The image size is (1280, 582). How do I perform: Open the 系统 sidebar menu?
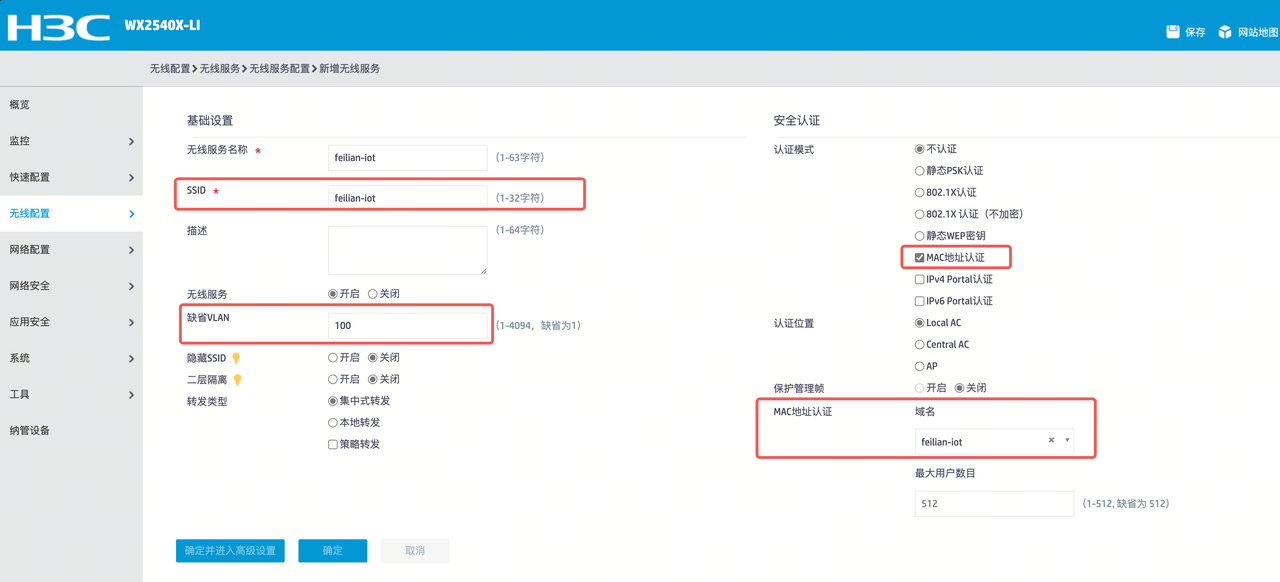[x=71, y=358]
